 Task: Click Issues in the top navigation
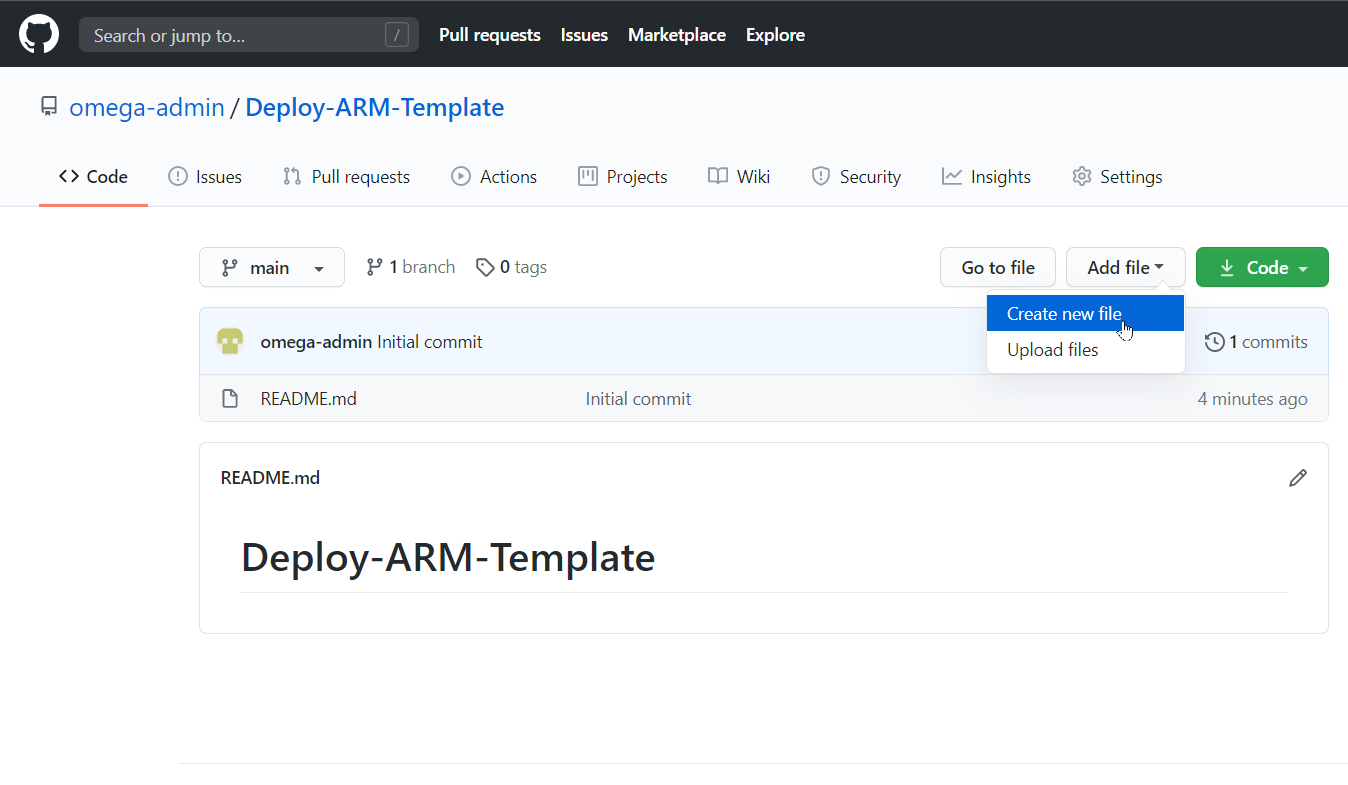click(x=584, y=35)
